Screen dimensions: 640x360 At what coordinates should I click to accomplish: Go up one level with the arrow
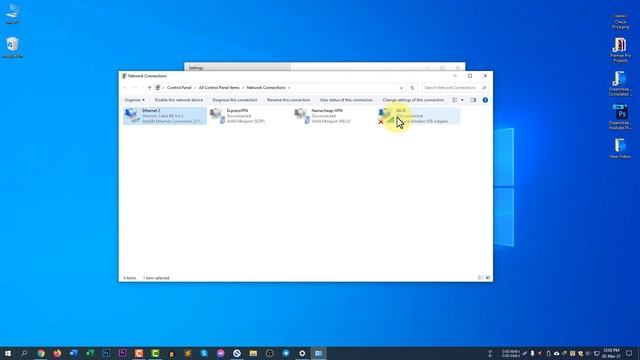[x=149, y=88]
